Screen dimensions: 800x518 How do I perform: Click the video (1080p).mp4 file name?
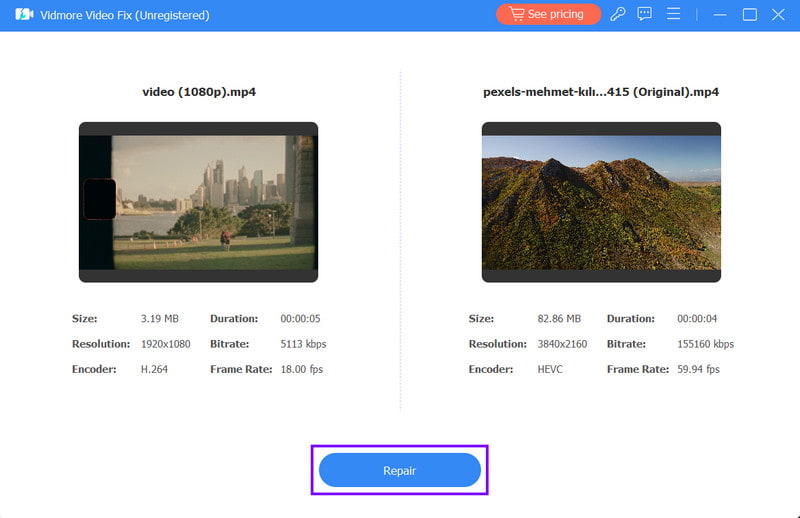tap(198, 92)
